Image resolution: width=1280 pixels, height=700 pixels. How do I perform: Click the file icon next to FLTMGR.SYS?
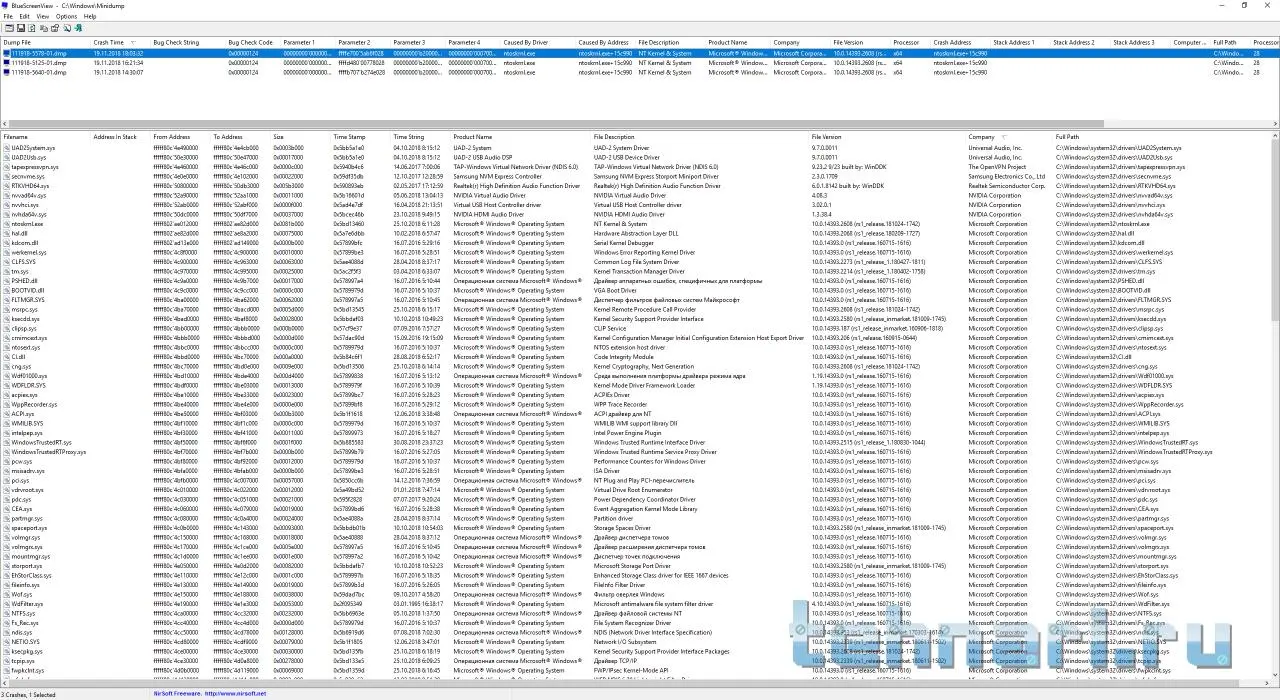pos(6,300)
